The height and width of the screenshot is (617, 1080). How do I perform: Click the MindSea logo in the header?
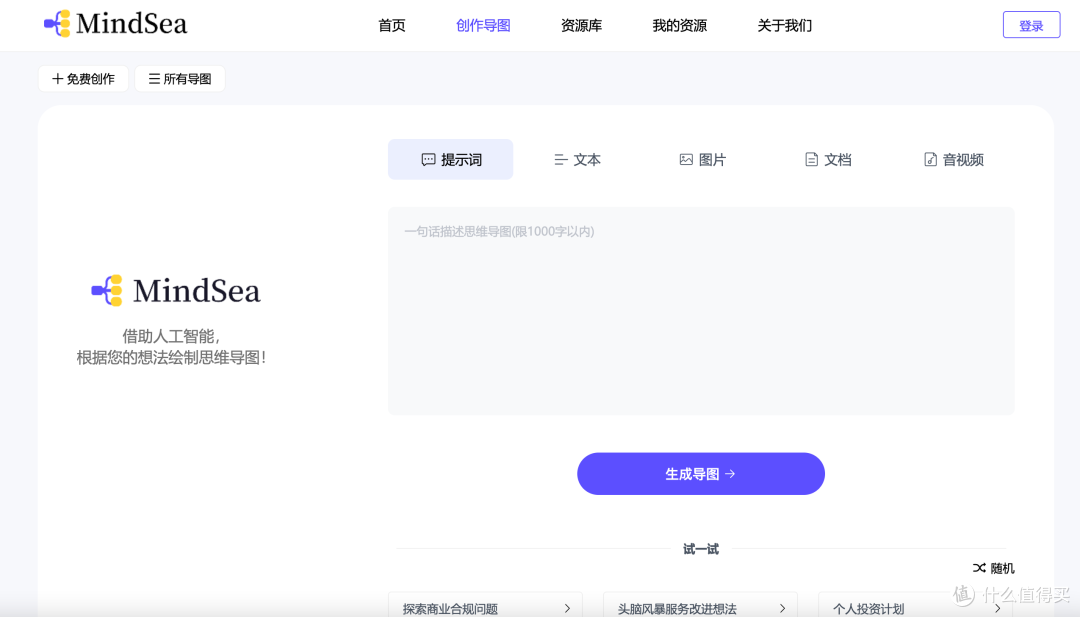click(115, 24)
